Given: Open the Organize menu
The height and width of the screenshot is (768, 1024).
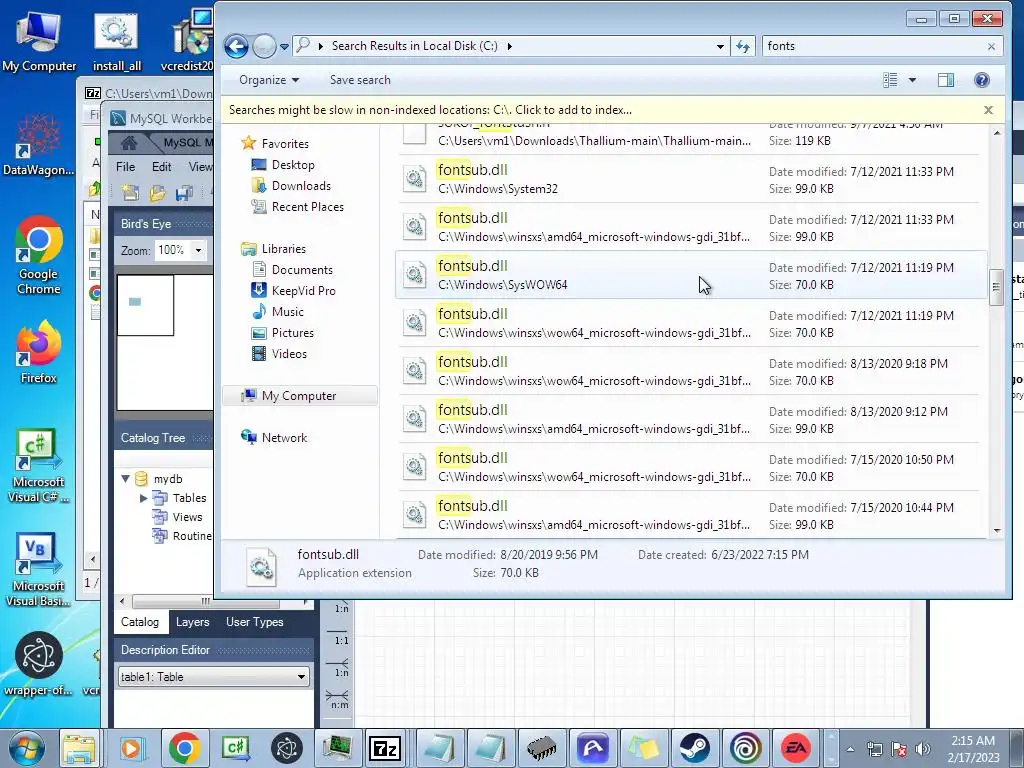Looking at the screenshot, I should pyautogui.click(x=268, y=80).
